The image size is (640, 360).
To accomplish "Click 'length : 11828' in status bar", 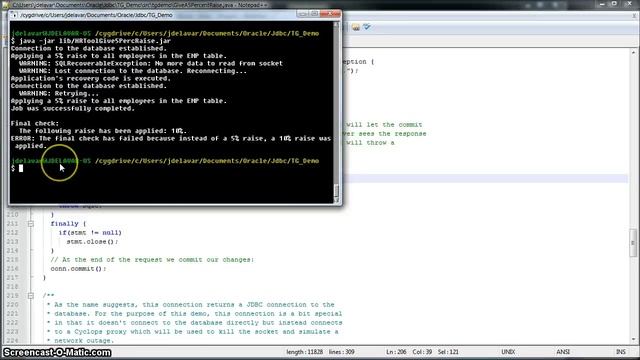I will coord(304,352).
